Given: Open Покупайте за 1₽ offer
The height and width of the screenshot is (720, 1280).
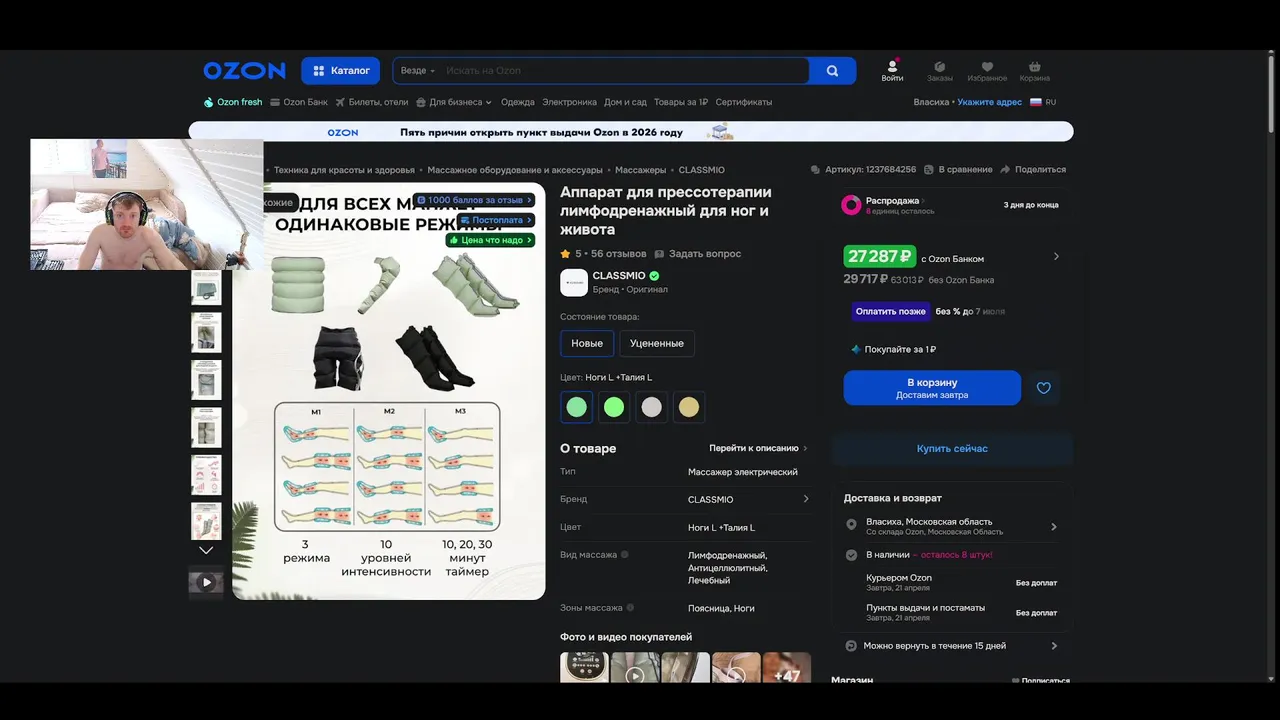Looking at the screenshot, I should tap(893, 349).
